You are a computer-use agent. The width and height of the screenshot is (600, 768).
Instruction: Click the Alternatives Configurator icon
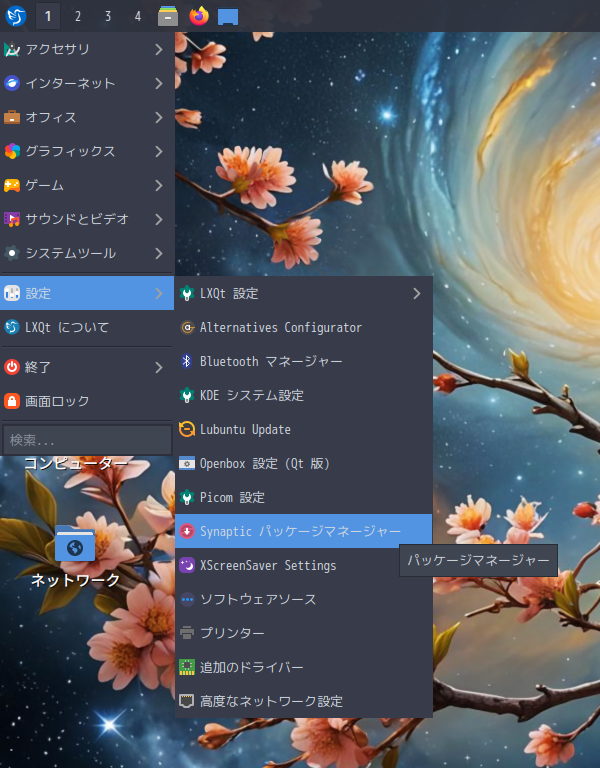187,327
